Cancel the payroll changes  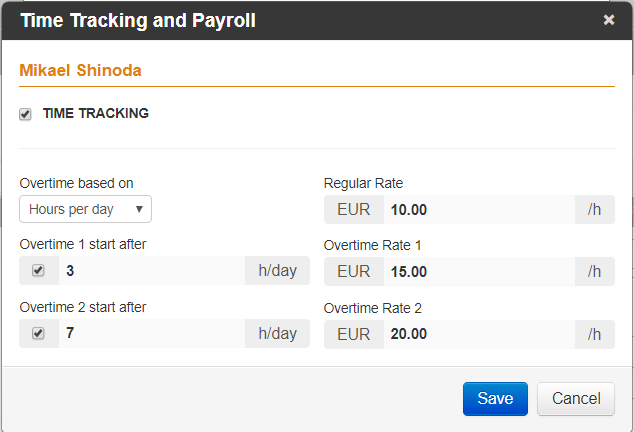click(x=576, y=399)
